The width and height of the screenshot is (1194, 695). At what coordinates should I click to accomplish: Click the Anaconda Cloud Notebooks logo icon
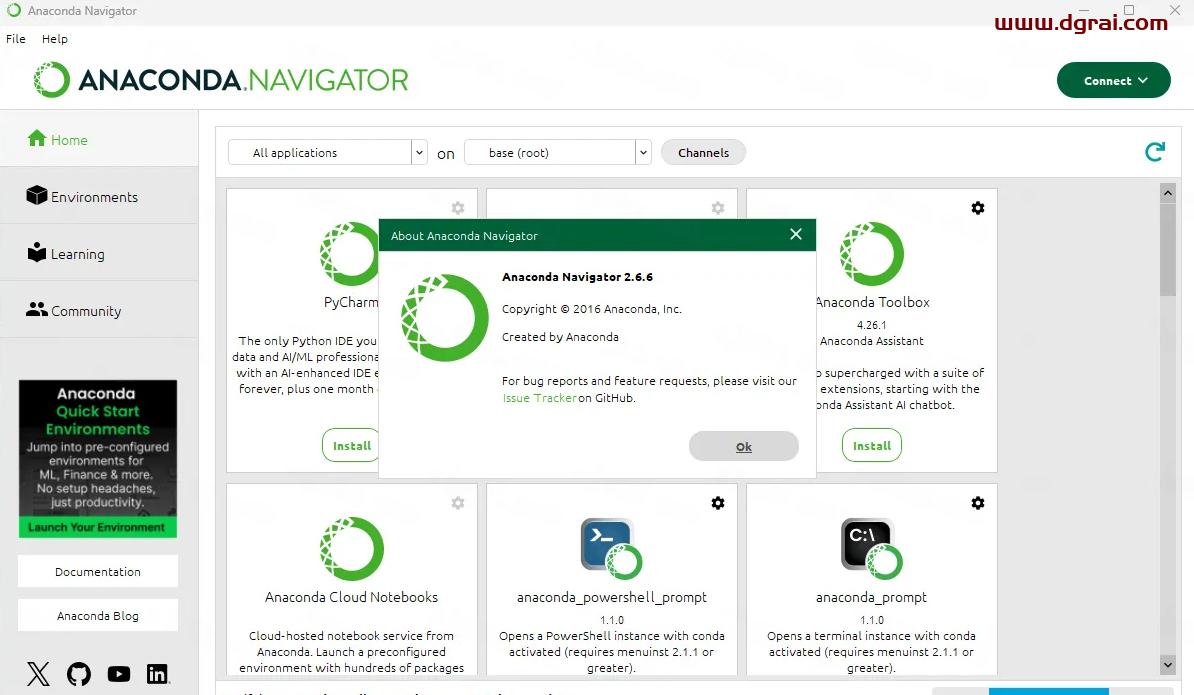352,549
